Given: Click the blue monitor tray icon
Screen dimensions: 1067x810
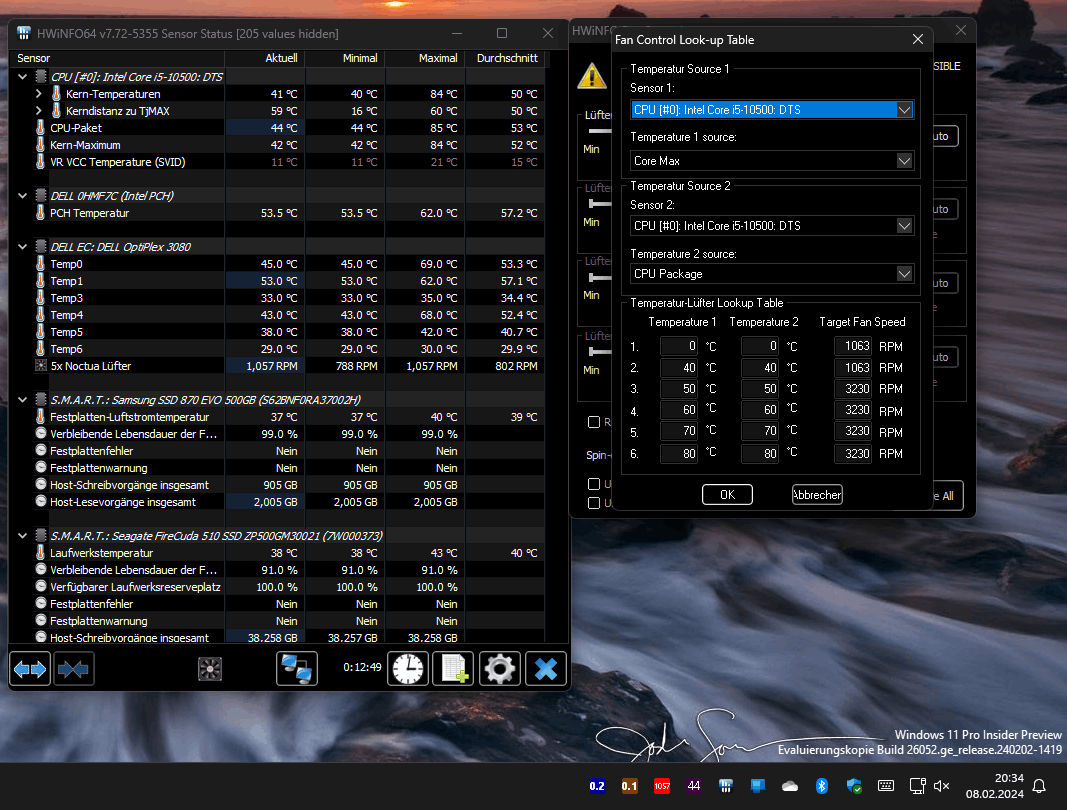Looking at the screenshot, I should click(757, 786).
